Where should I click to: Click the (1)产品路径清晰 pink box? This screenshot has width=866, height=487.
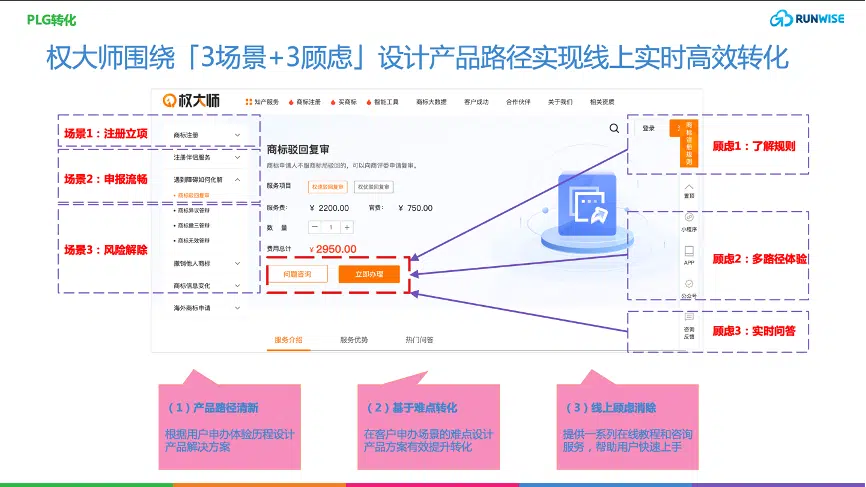pos(230,427)
